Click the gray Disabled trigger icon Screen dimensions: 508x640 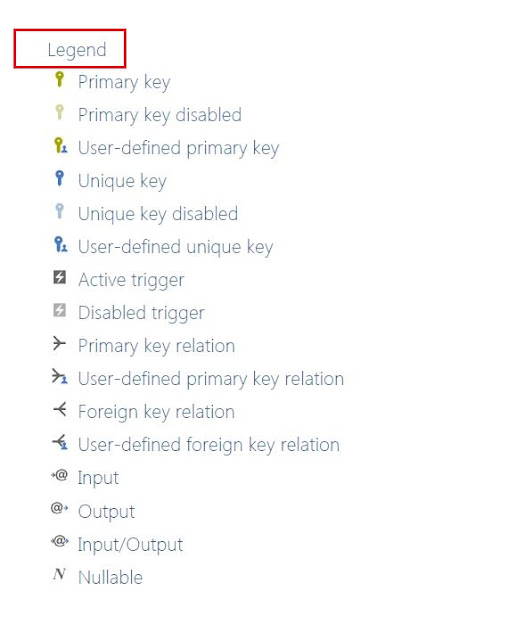60,310
